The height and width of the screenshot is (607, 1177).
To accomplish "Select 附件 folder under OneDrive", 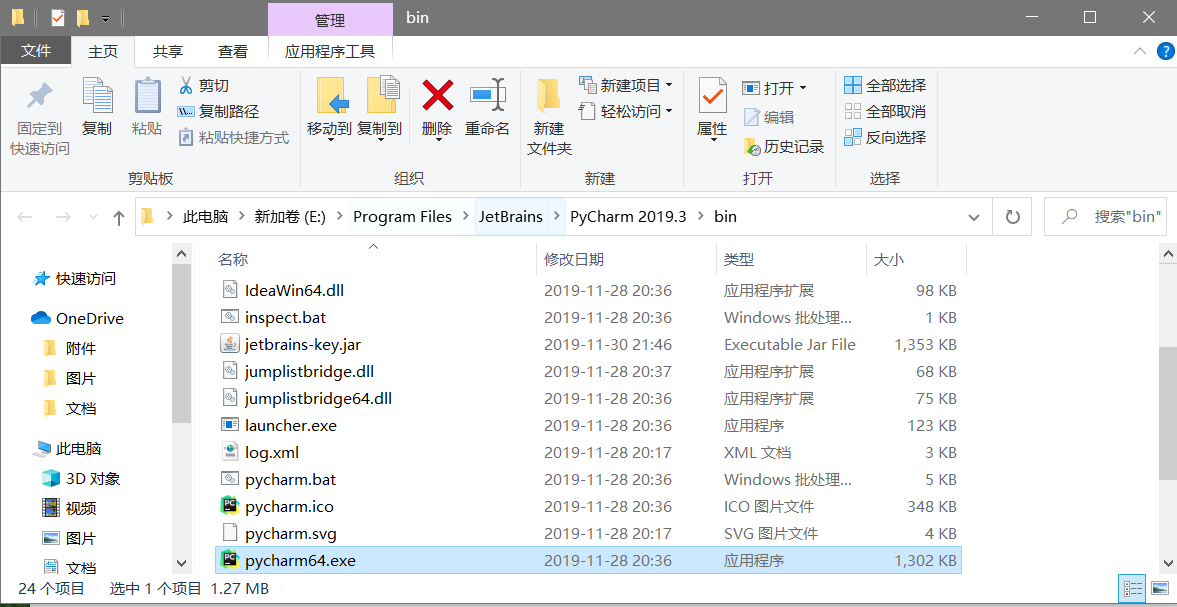I will pyautogui.click(x=71, y=348).
